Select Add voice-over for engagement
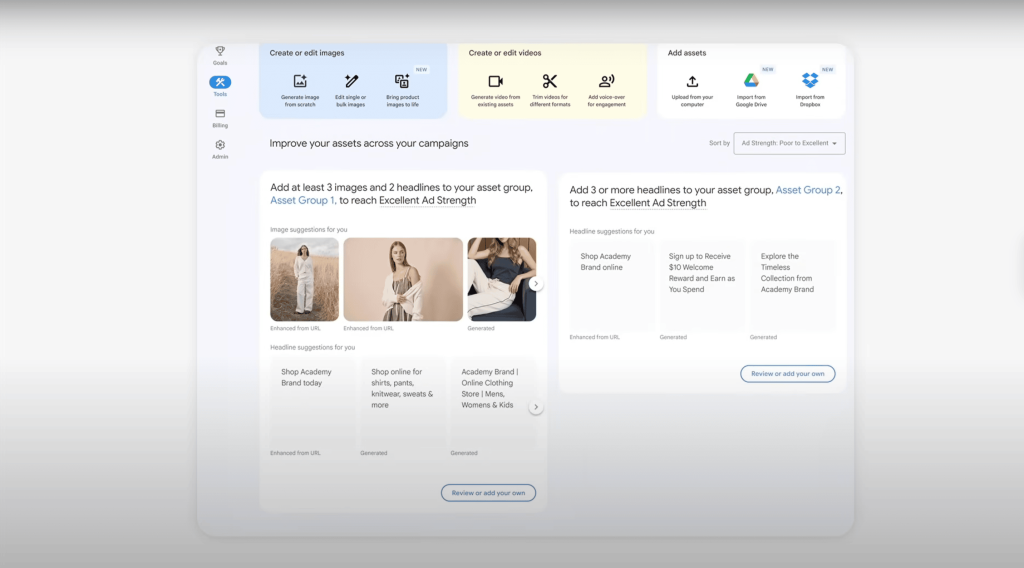This screenshot has height=568, width=1024. pyautogui.click(x=607, y=90)
